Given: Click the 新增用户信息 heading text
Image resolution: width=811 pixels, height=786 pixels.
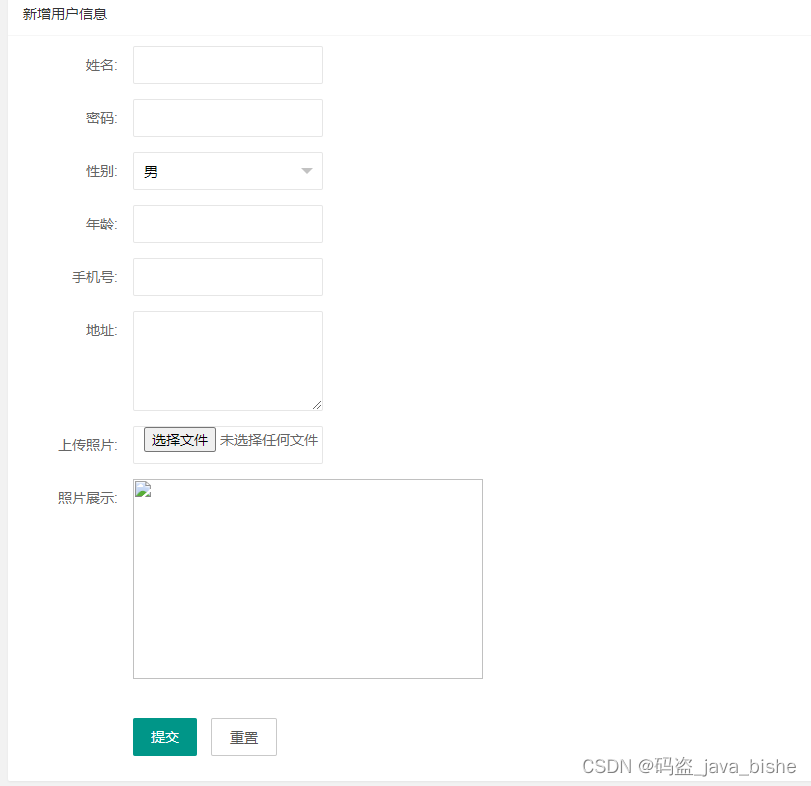Looking at the screenshot, I should [65, 14].
